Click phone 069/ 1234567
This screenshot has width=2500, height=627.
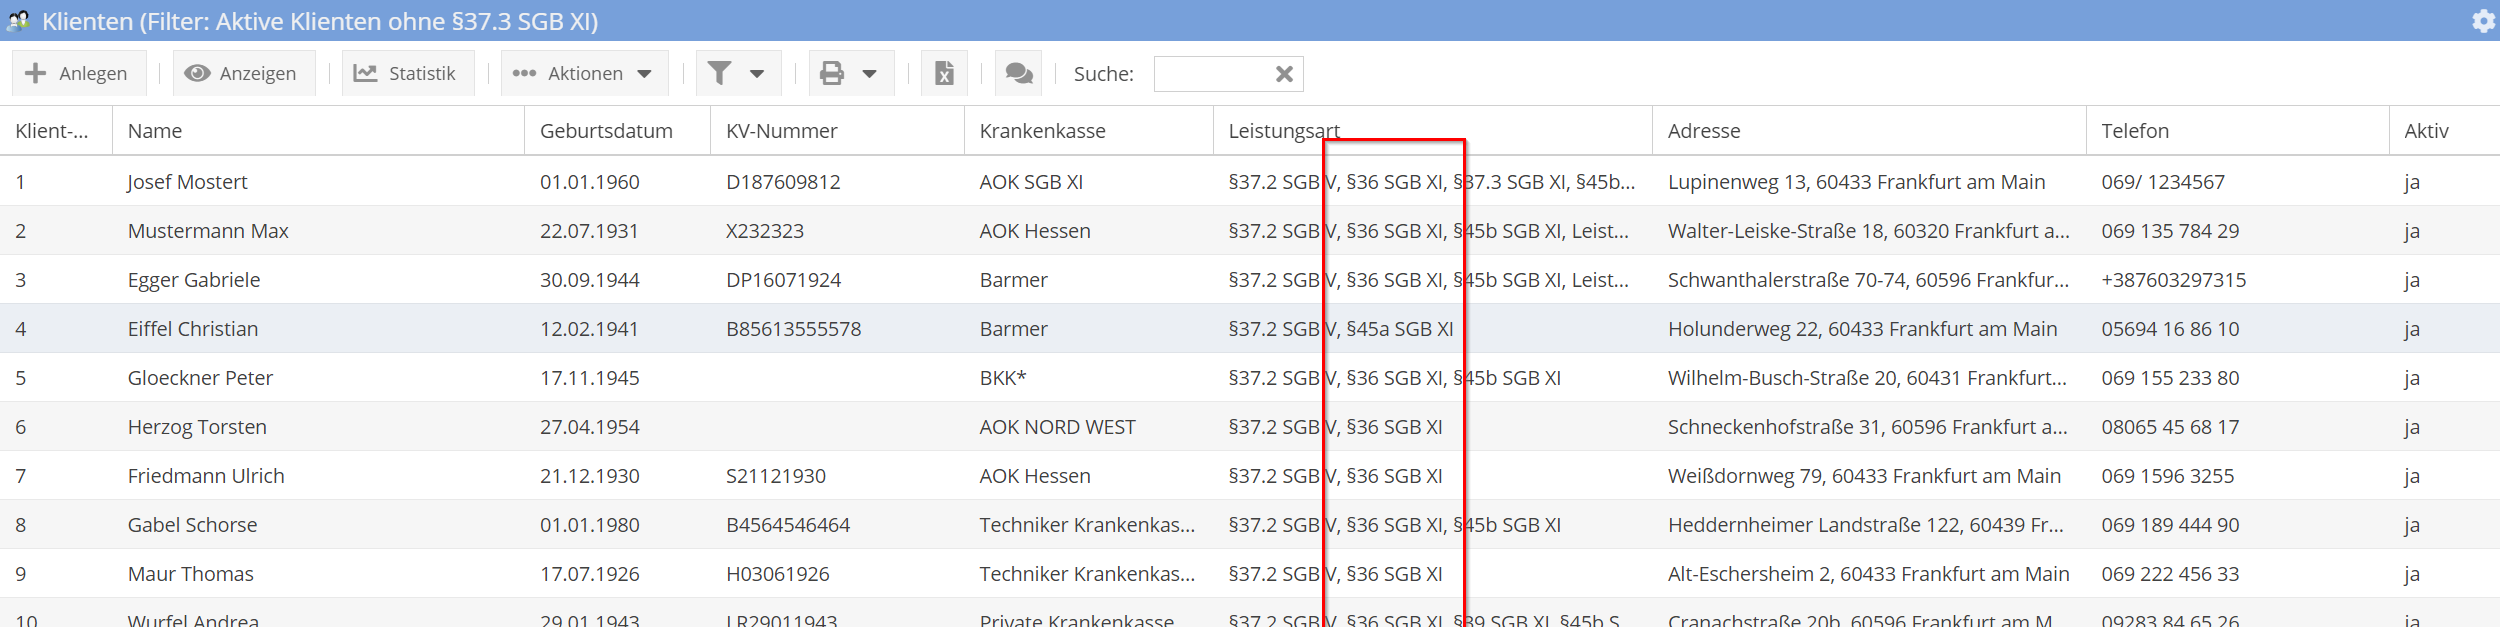click(2163, 182)
